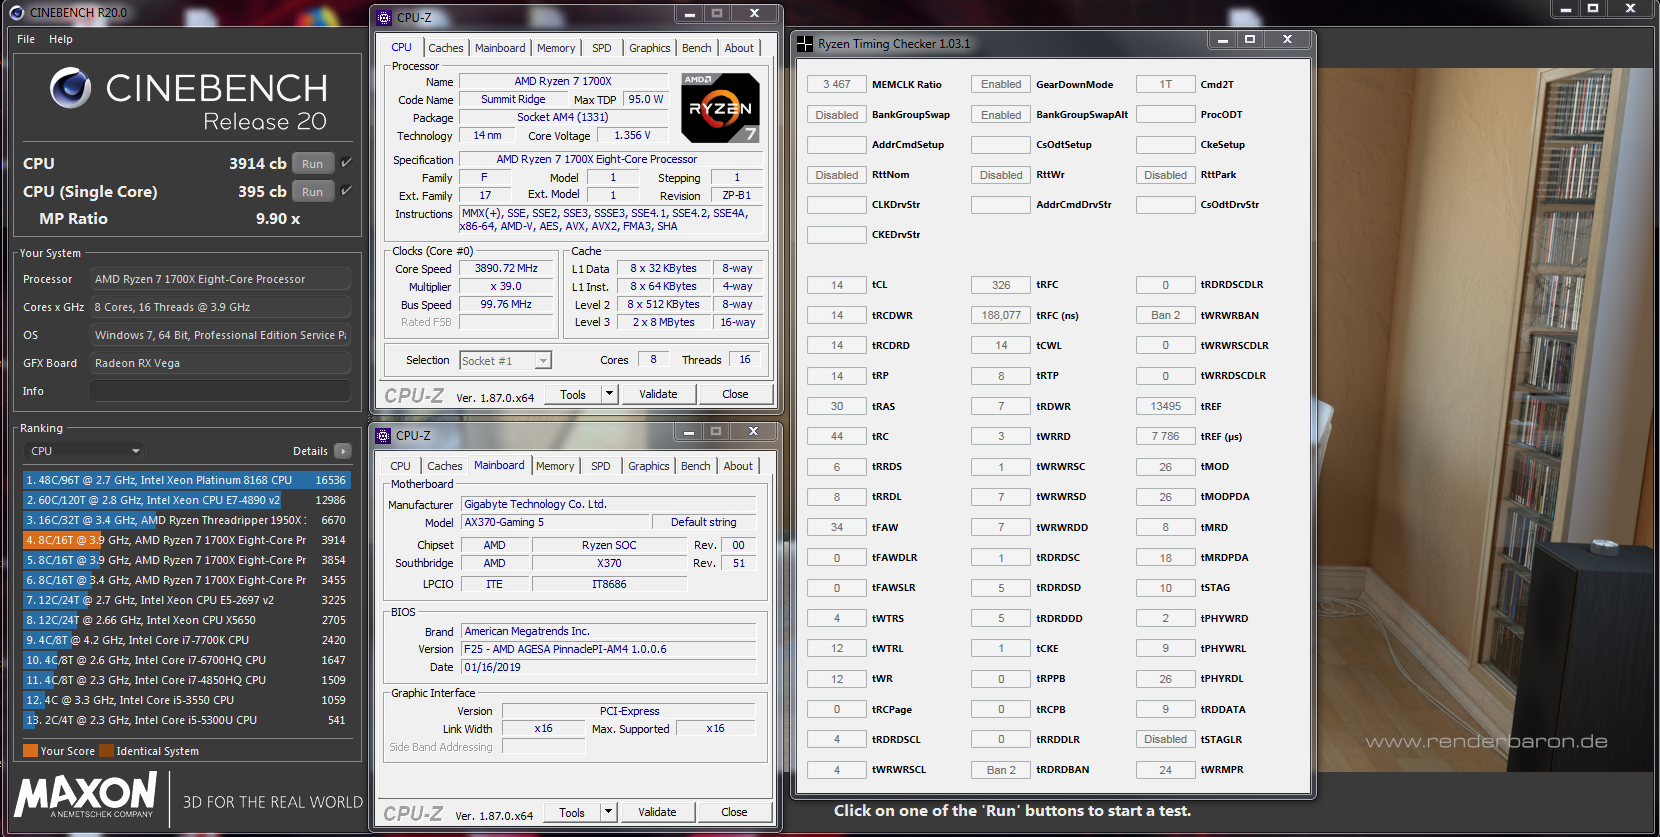Click Close button in top CPU-Z window
Viewport: 1660px width, 837px height.
pos(735,394)
